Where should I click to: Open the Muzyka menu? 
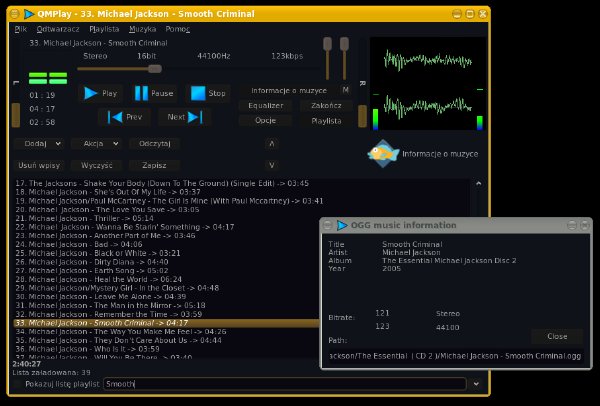[x=142, y=29]
